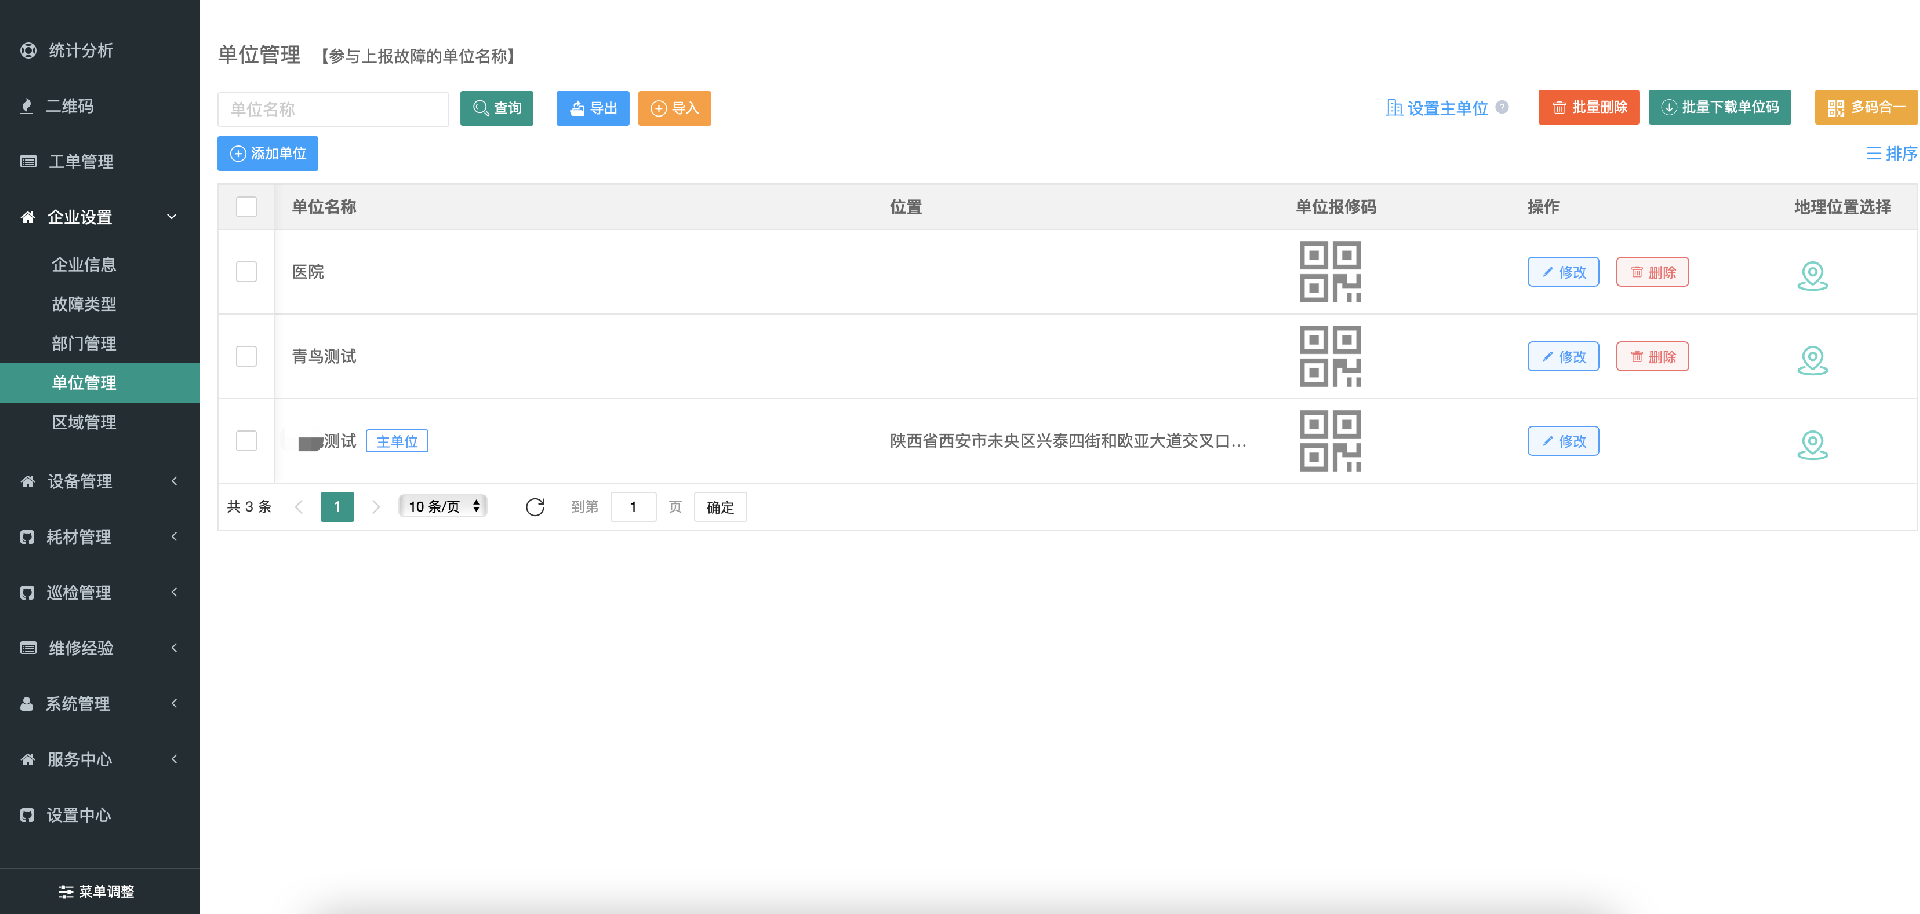Click the 批量下载单位码 button

click(x=1720, y=107)
